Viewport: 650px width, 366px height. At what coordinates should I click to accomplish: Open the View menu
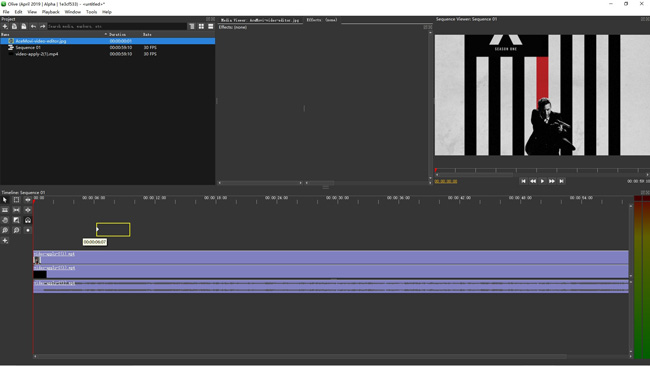(x=32, y=12)
